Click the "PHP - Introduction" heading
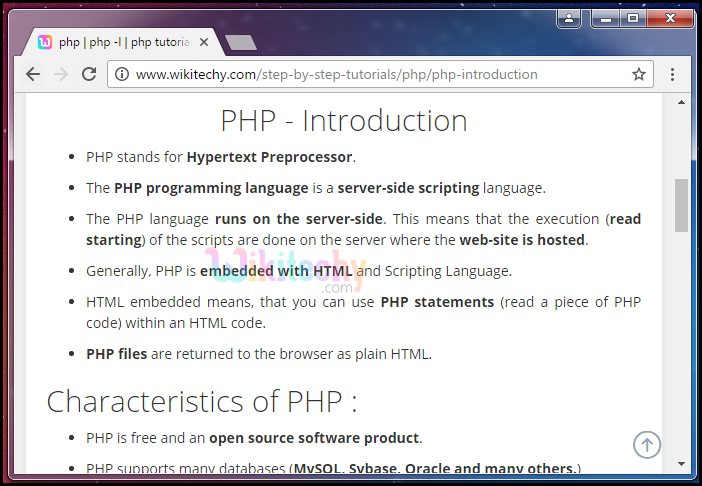702x486 pixels. point(344,121)
